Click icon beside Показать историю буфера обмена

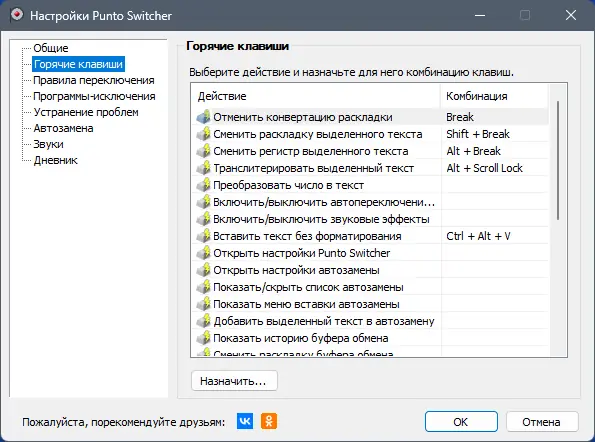(203, 338)
